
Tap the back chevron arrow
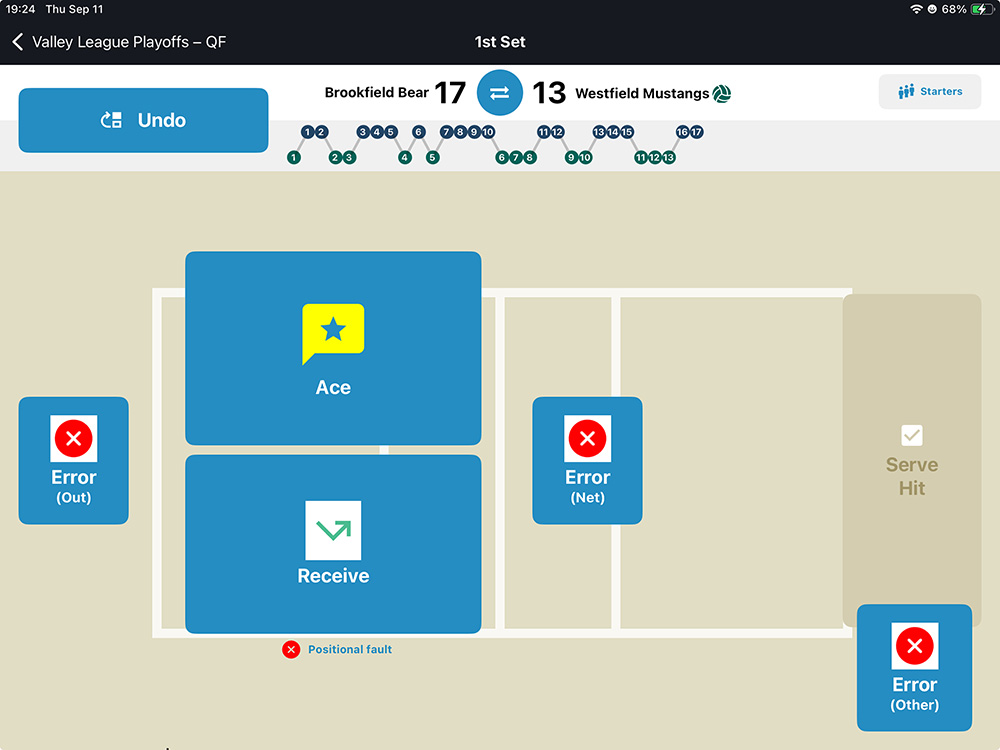17,42
